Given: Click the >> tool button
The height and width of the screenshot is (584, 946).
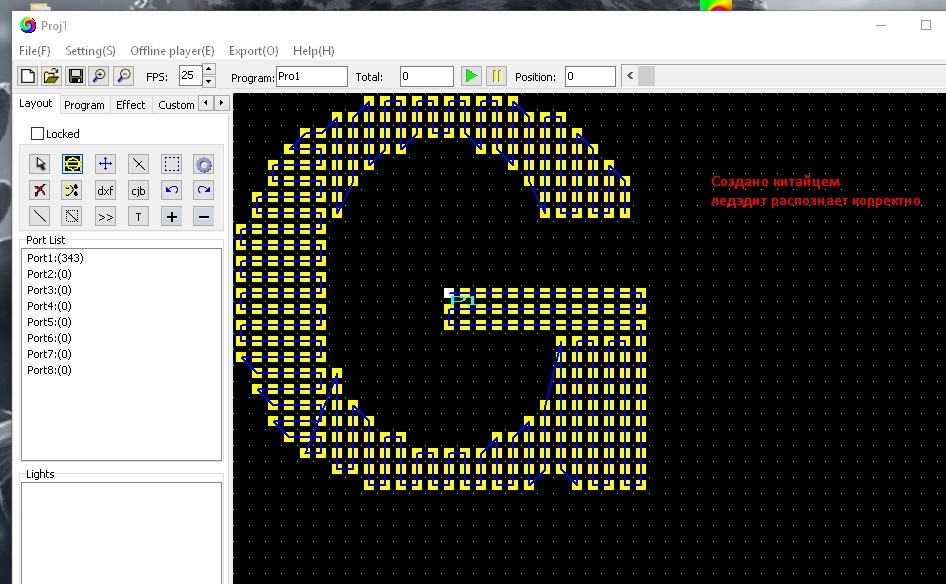Looking at the screenshot, I should click(x=106, y=217).
